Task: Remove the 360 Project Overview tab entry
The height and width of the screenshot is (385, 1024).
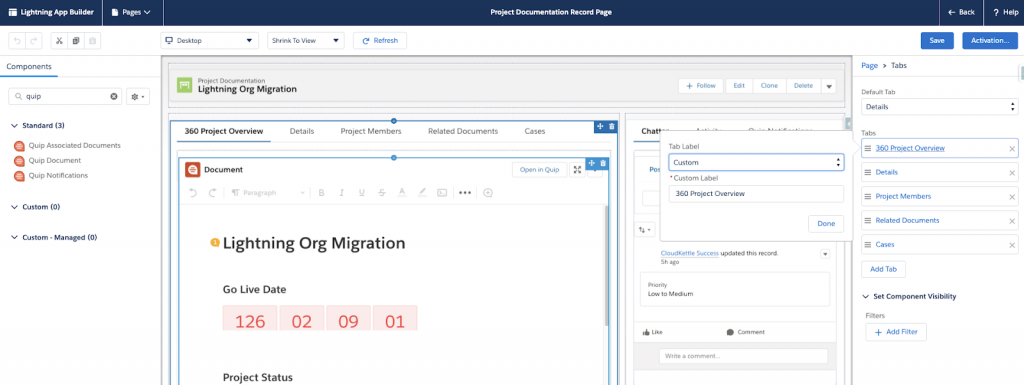Action: pyautogui.click(x=1012, y=149)
